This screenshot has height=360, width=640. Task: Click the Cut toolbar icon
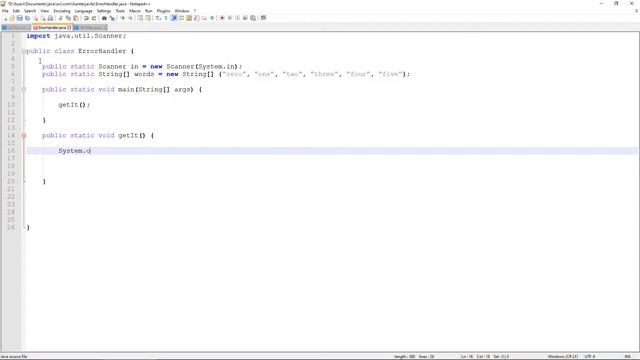point(60,18)
